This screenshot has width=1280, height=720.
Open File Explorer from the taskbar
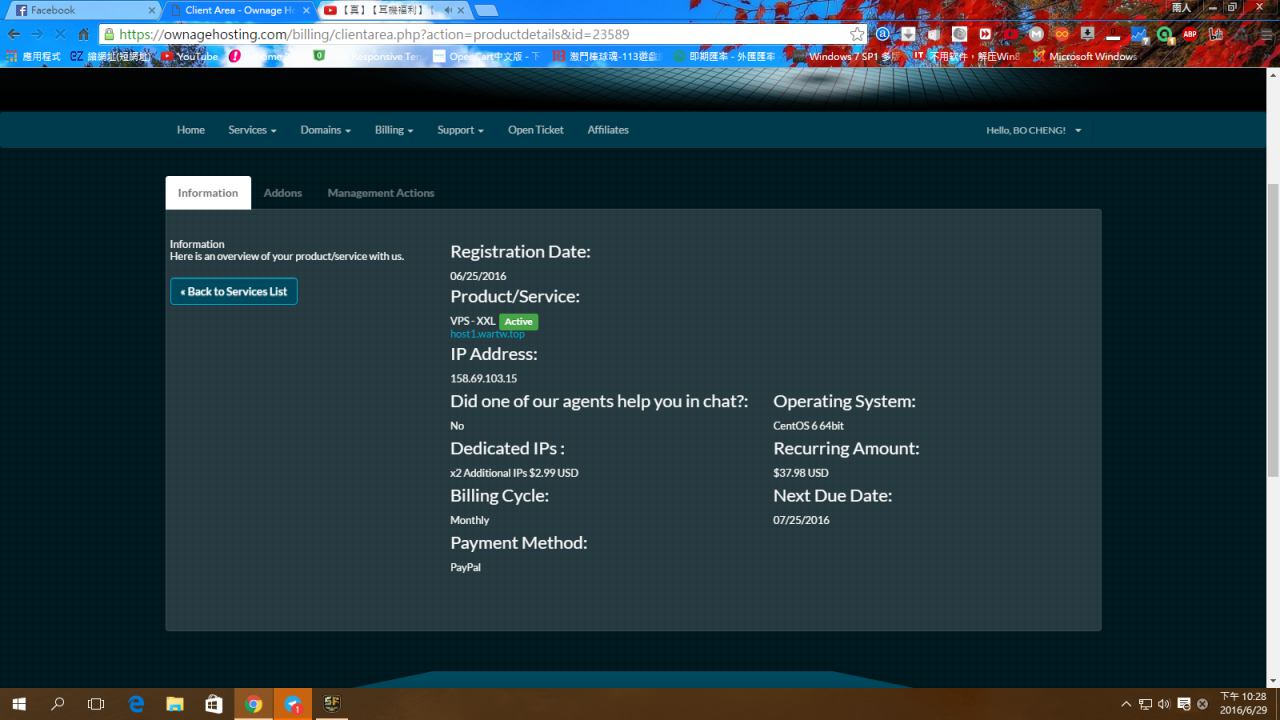[x=175, y=704]
